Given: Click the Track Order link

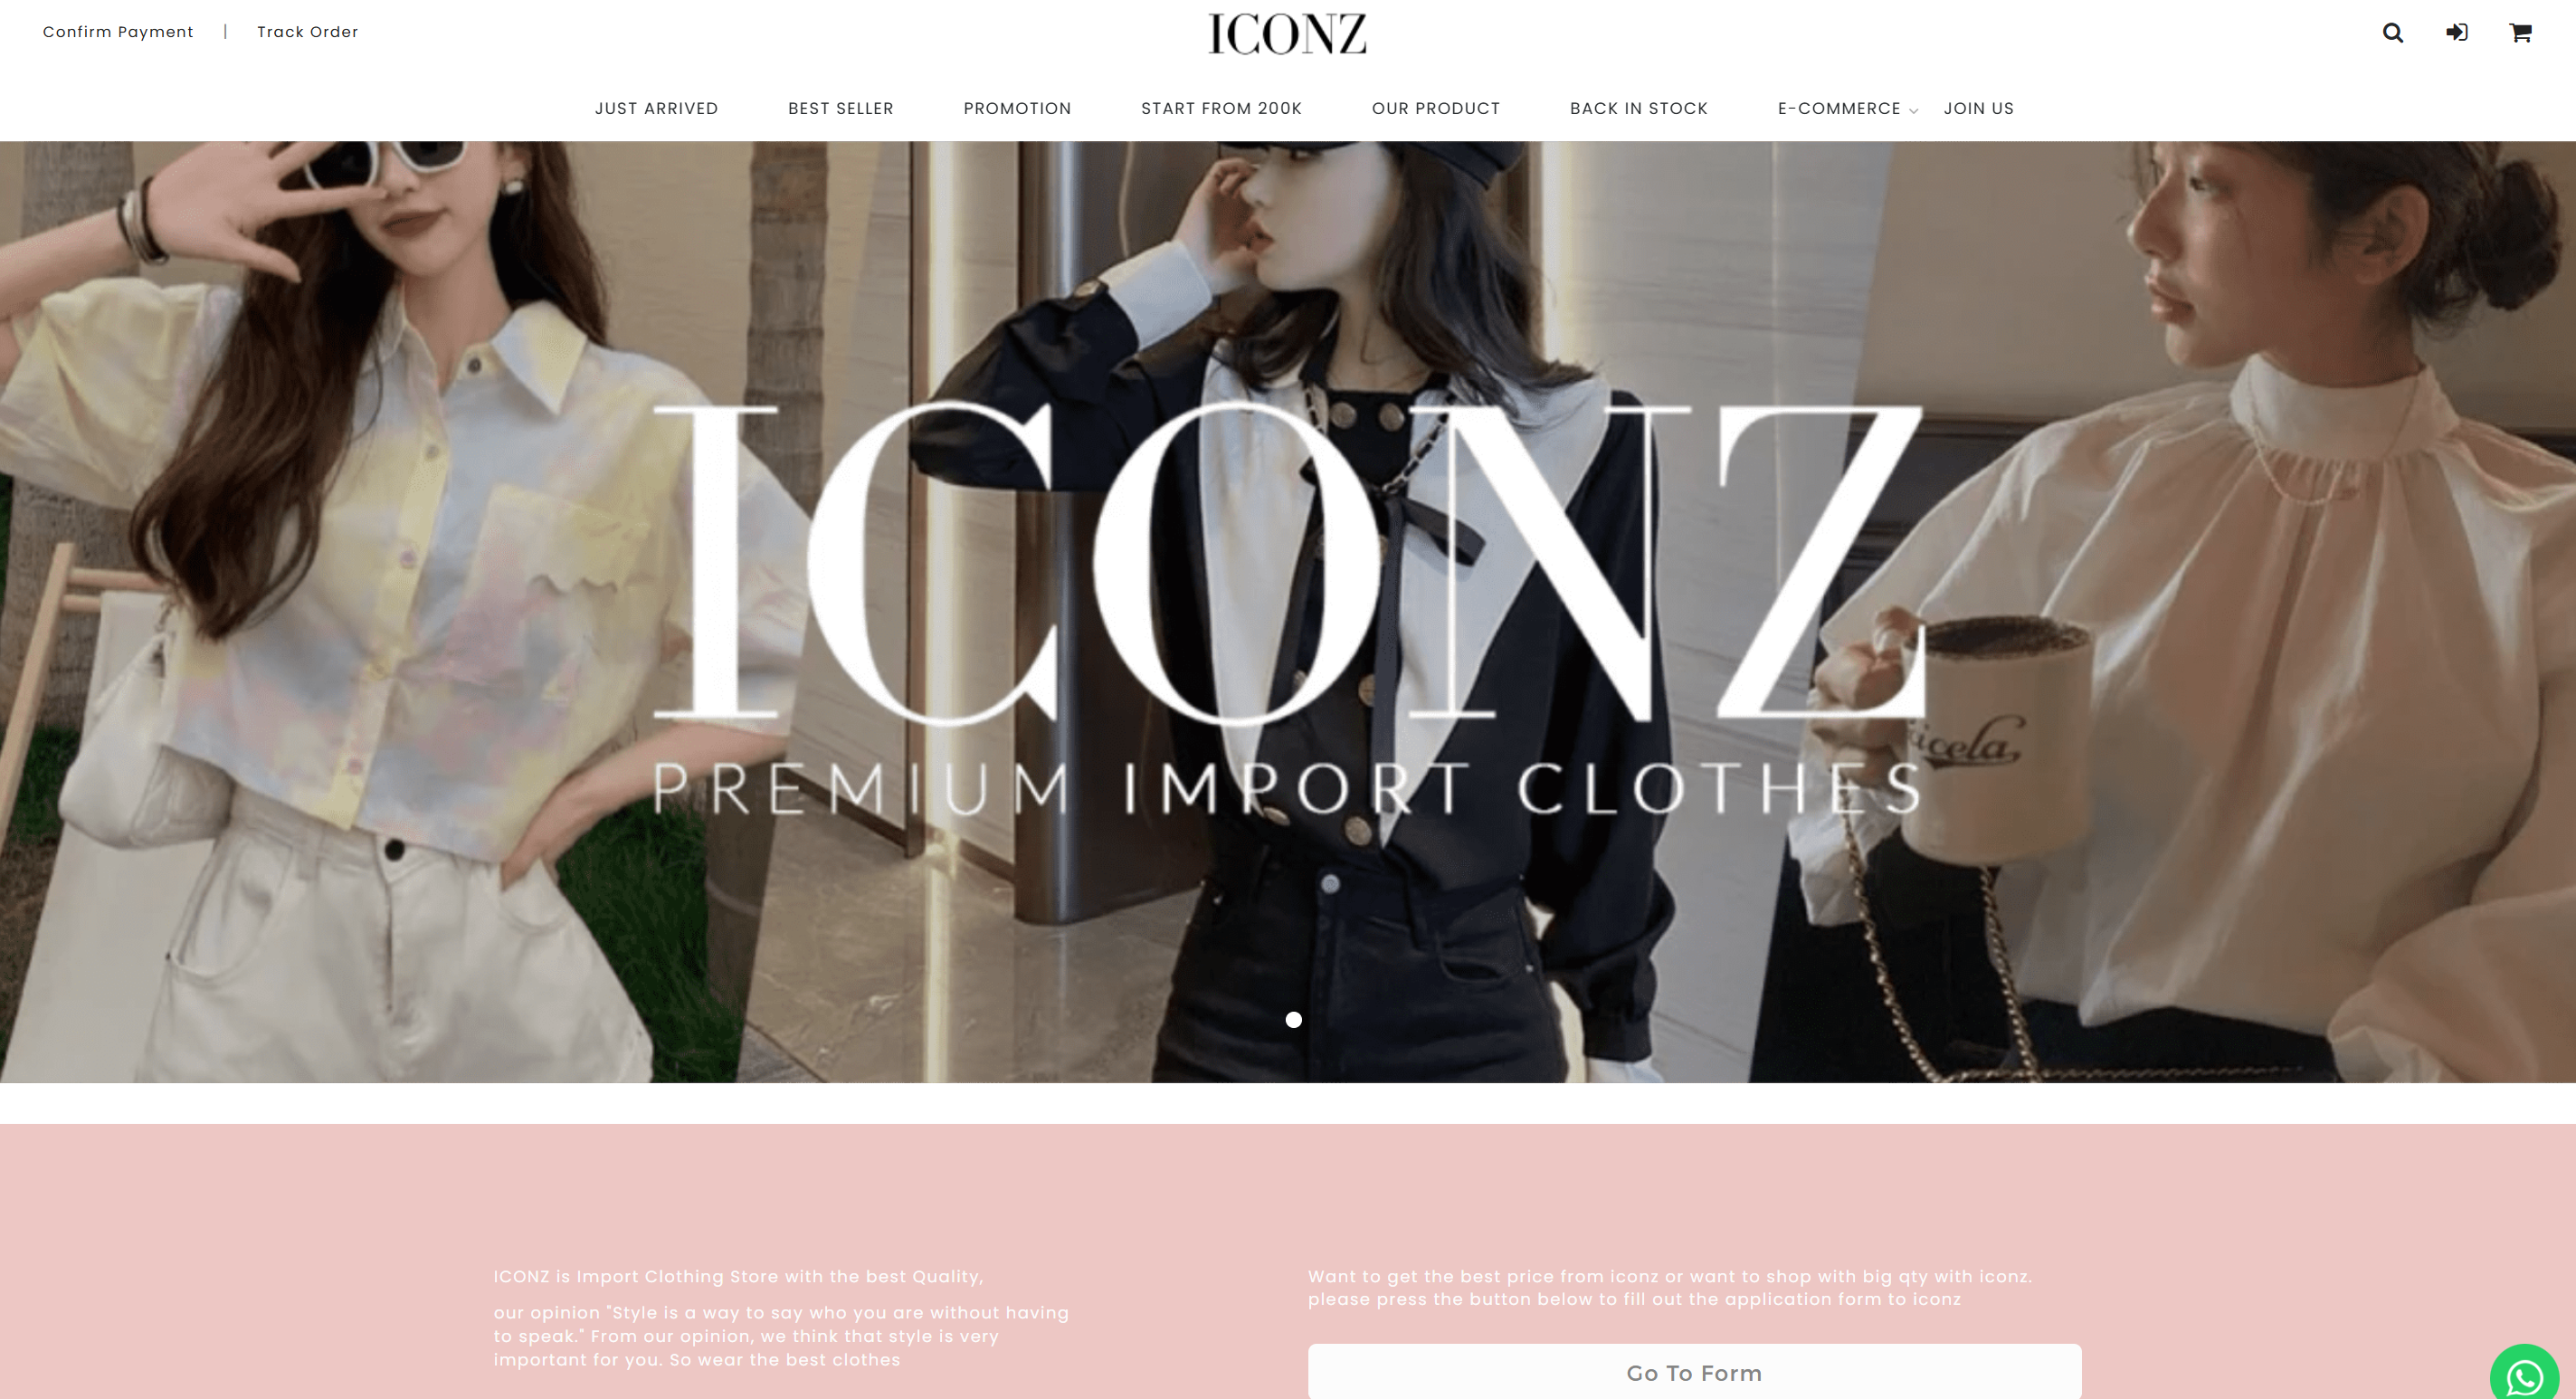Looking at the screenshot, I should click(307, 32).
